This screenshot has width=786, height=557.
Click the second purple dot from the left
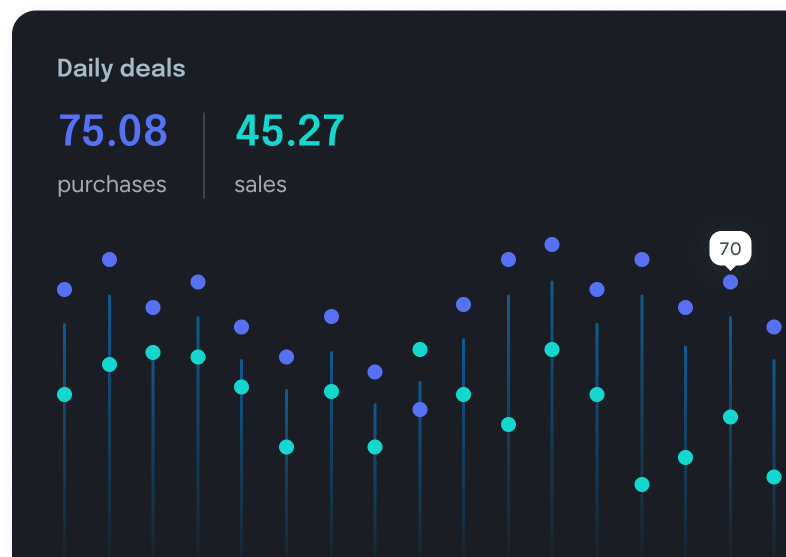pyautogui.click(x=109, y=259)
